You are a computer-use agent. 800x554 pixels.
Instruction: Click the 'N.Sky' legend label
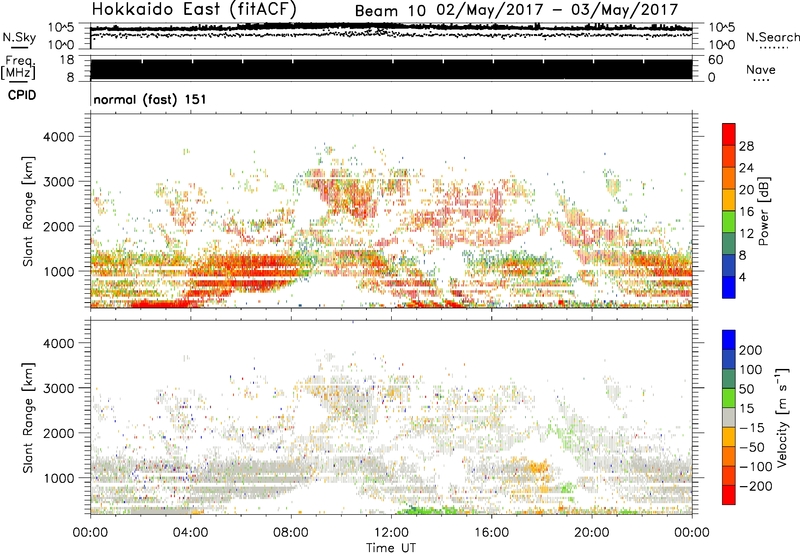pyautogui.click(x=19, y=37)
